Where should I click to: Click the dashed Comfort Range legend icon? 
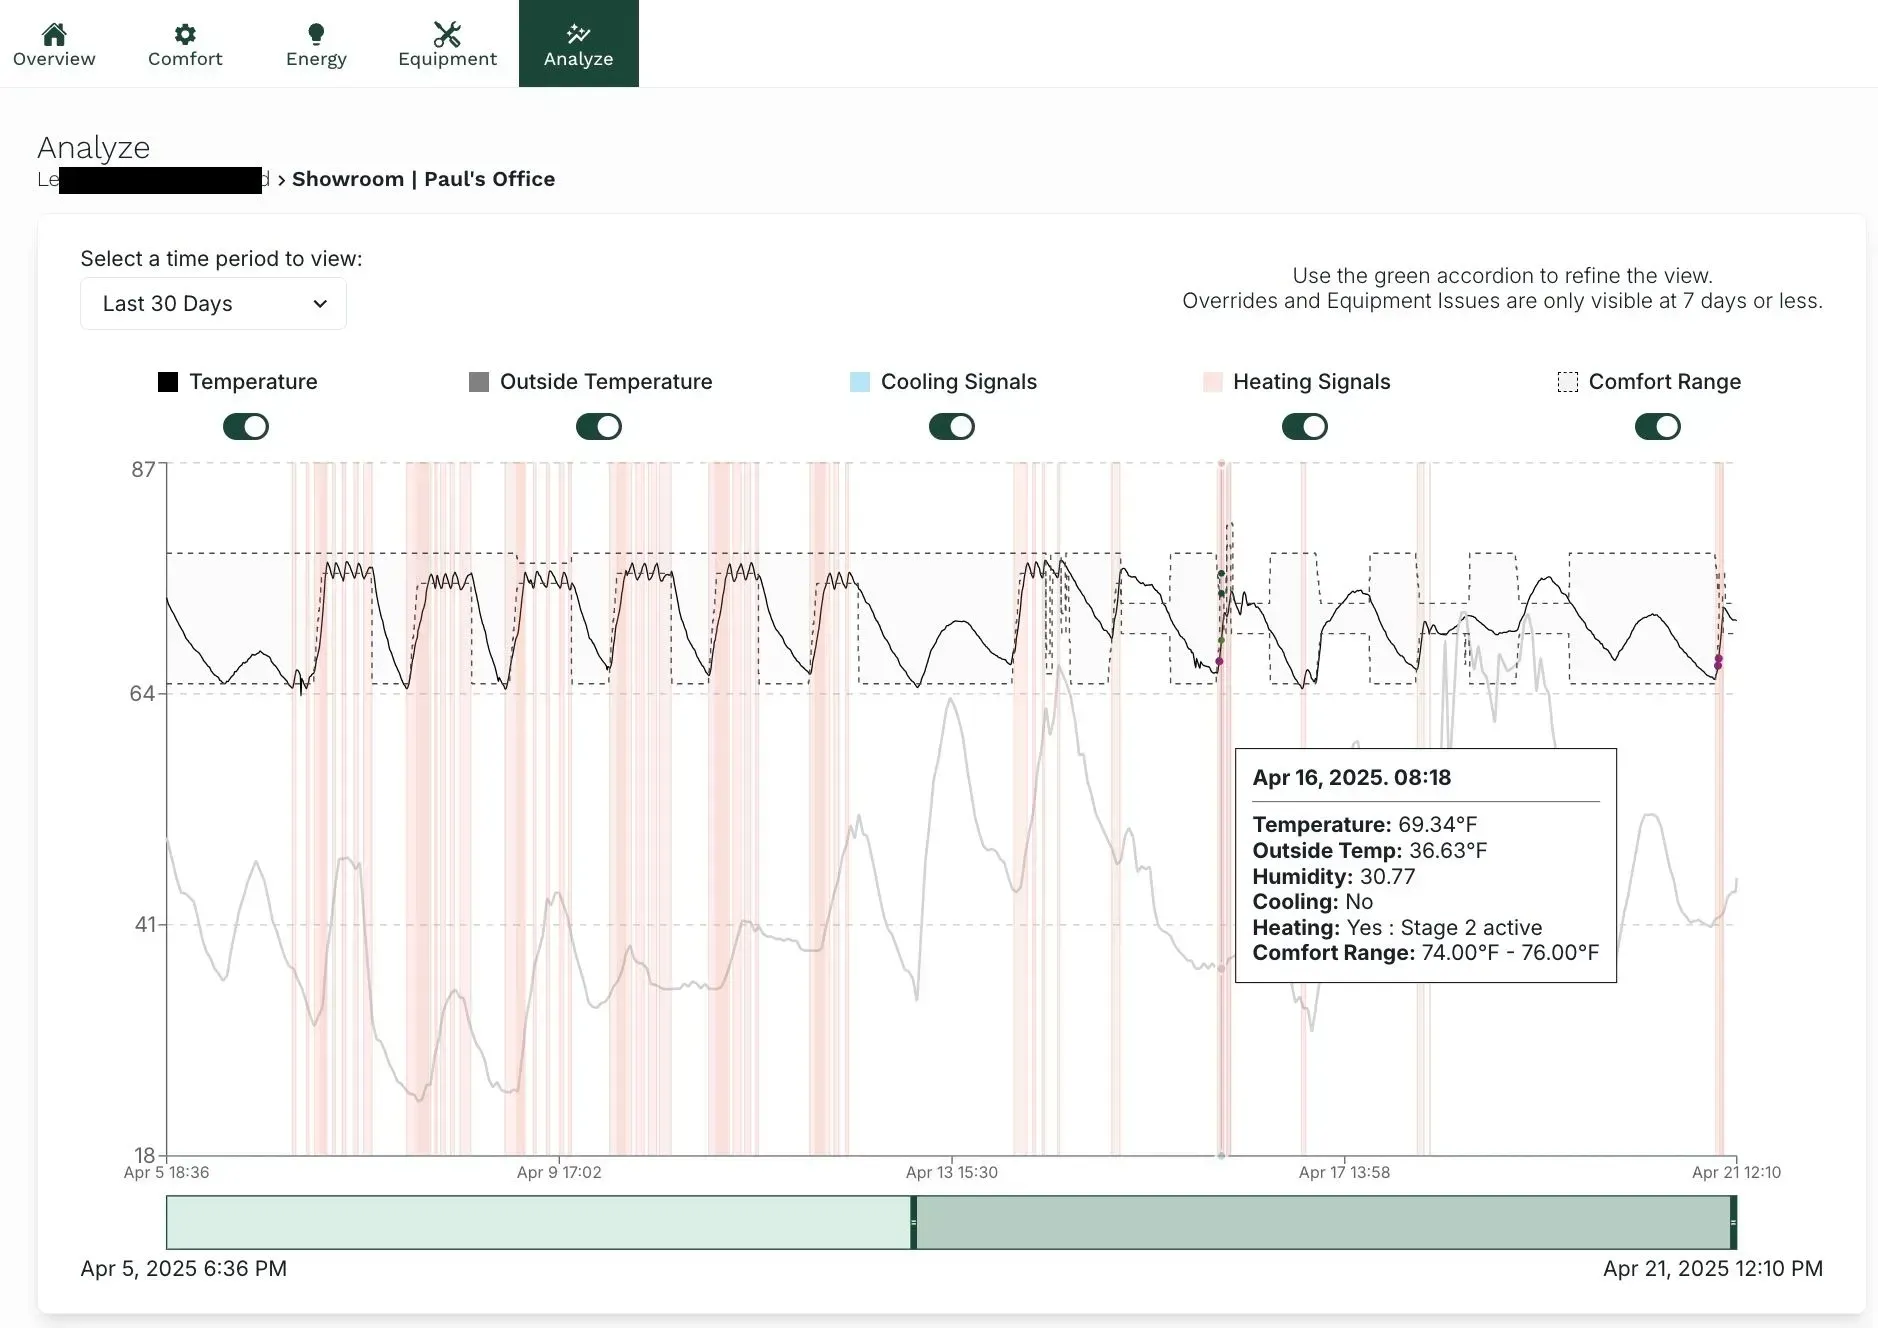[1567, 382]
